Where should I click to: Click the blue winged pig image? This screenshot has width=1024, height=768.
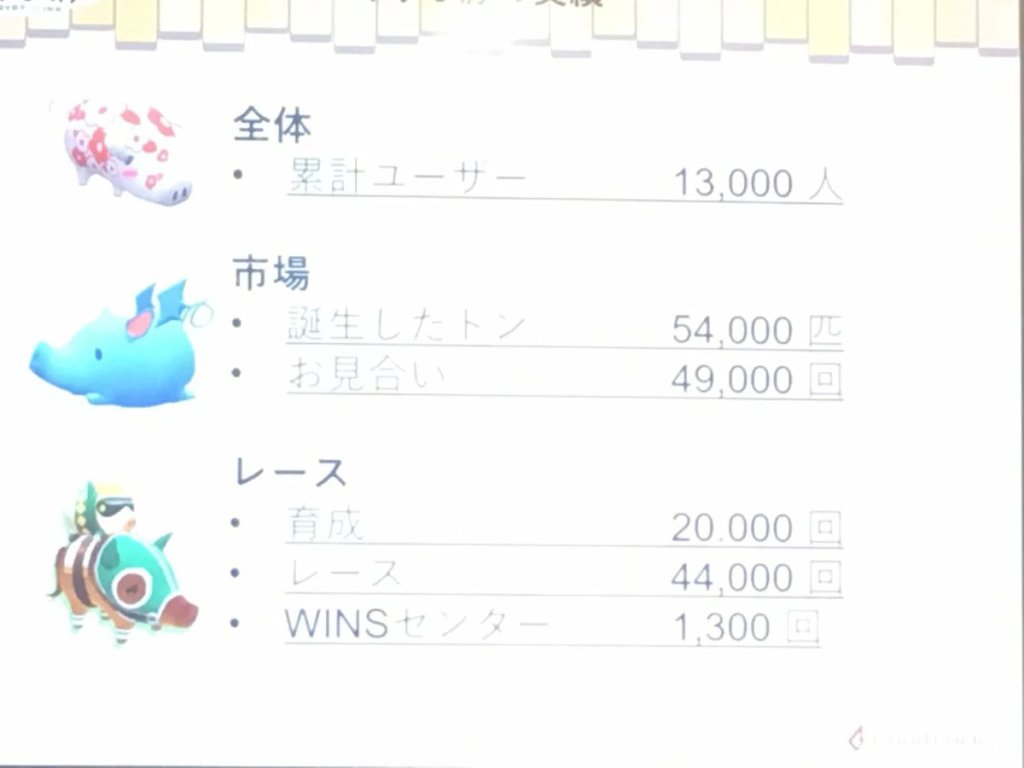point(120,344)
